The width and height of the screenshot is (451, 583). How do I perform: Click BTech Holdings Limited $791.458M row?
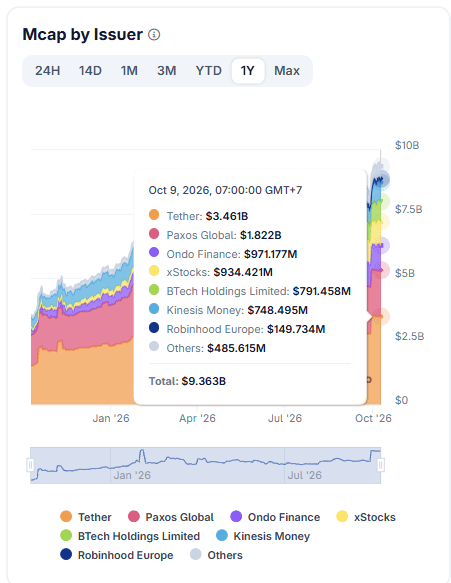tap(249, 291)
